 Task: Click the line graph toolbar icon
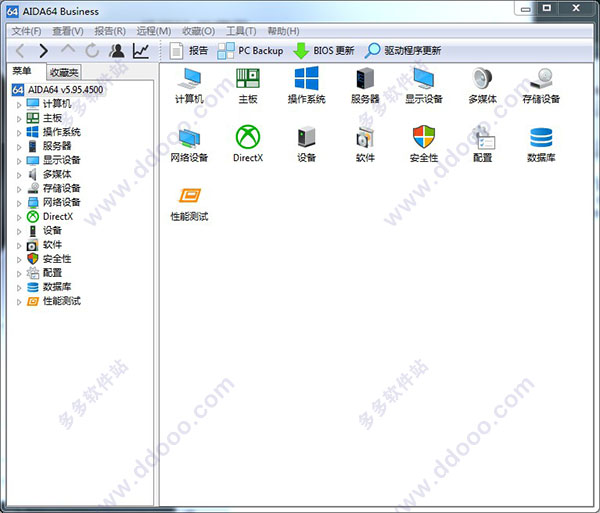pos(141,50)
